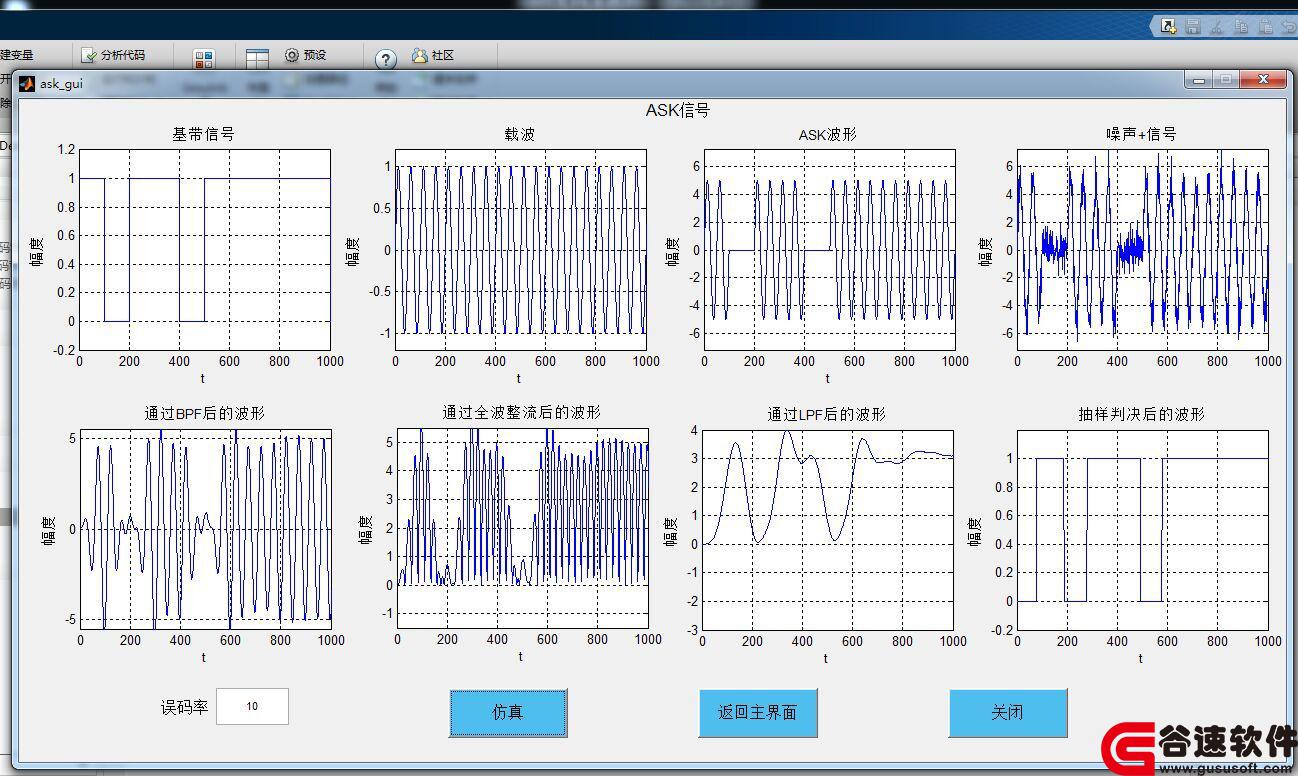Open 社区 community in MATLAB toolstrip
Screen dimensions: 1298x776
click(x=433, y=56)
